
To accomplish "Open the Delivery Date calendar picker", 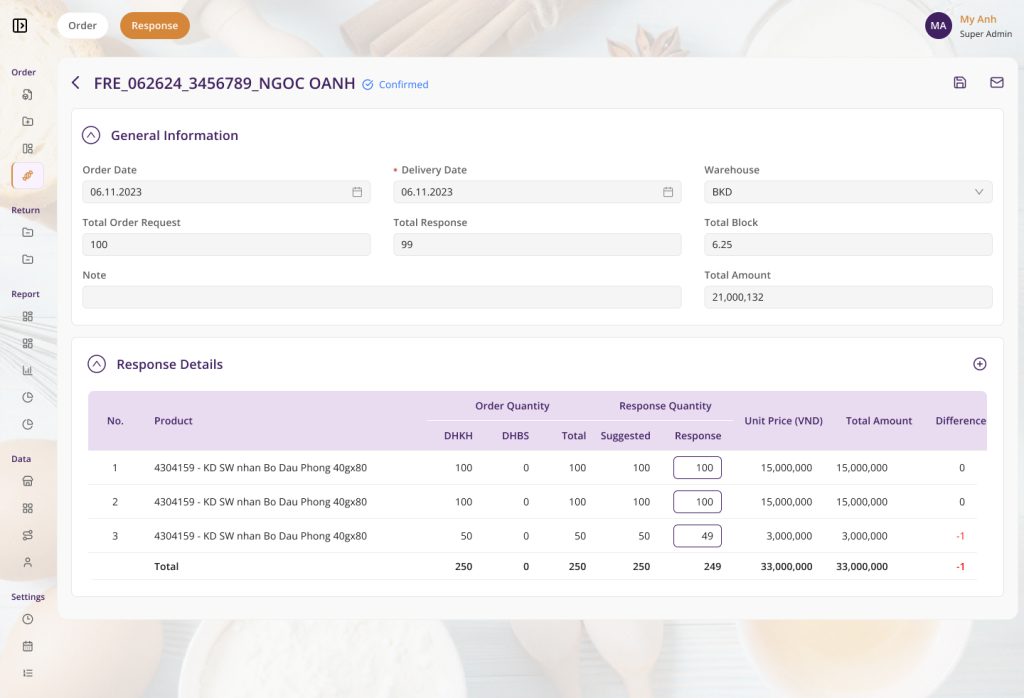I will (x=668, y=192).
